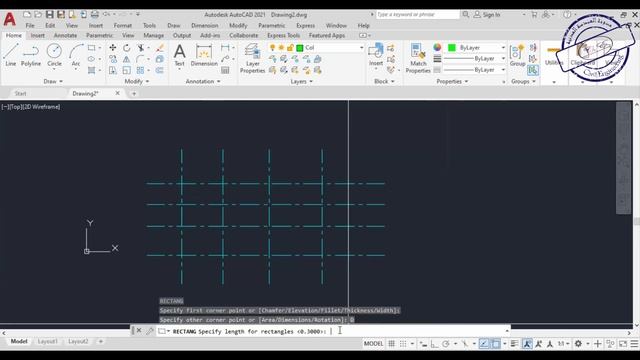640x360 pixels.
Task: Expand the Draw panel
Action: pyautogui.click(x=53, y=81)
